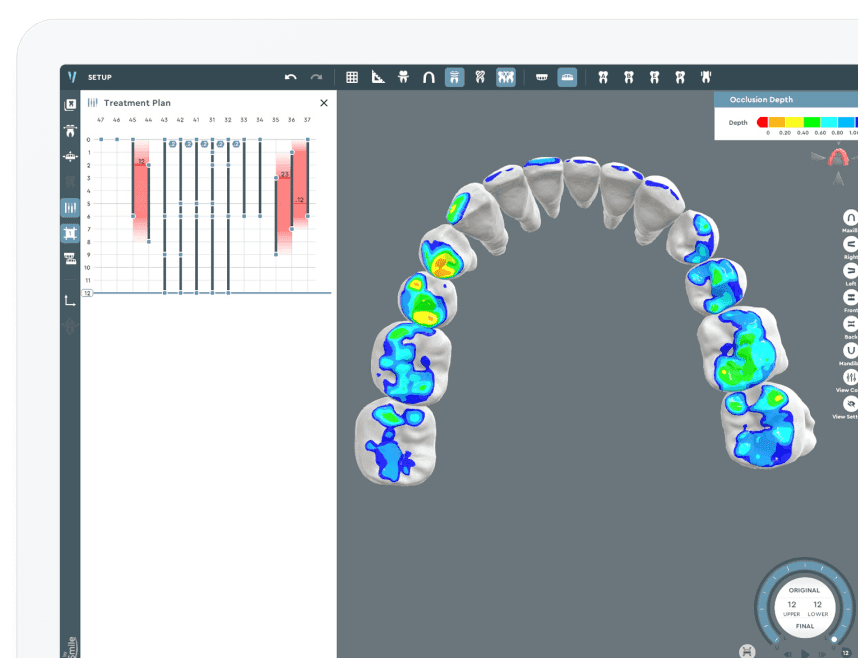The height and width of the screenshot is (658, 858).
Task: Open the View Controls sliders panel
Action: 850,377
